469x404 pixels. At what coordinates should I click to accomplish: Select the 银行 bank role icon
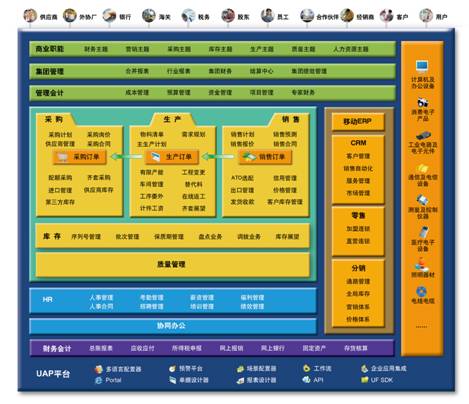pyautogui.click(x=109, y=15)
